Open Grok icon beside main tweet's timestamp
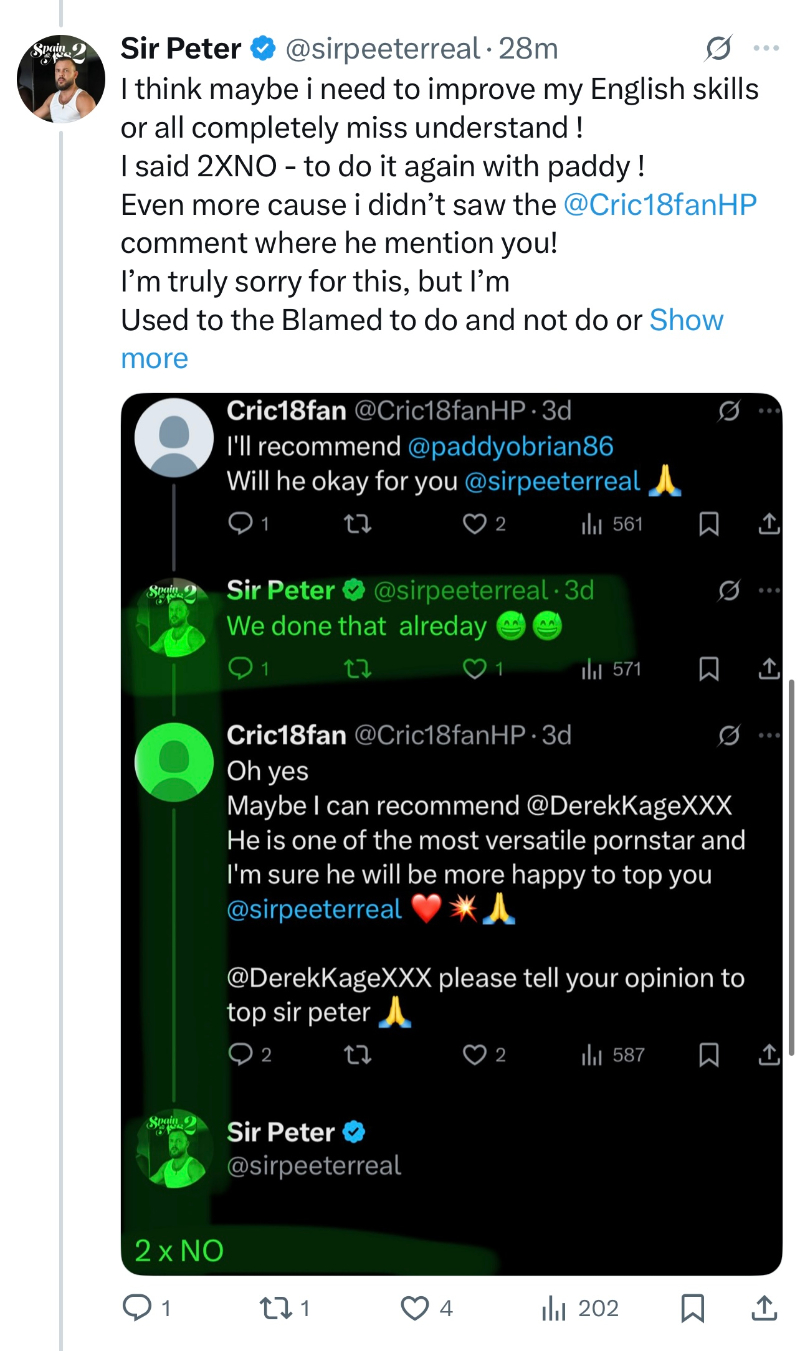Screen dimensions: 800x1351 click(717, 48)
